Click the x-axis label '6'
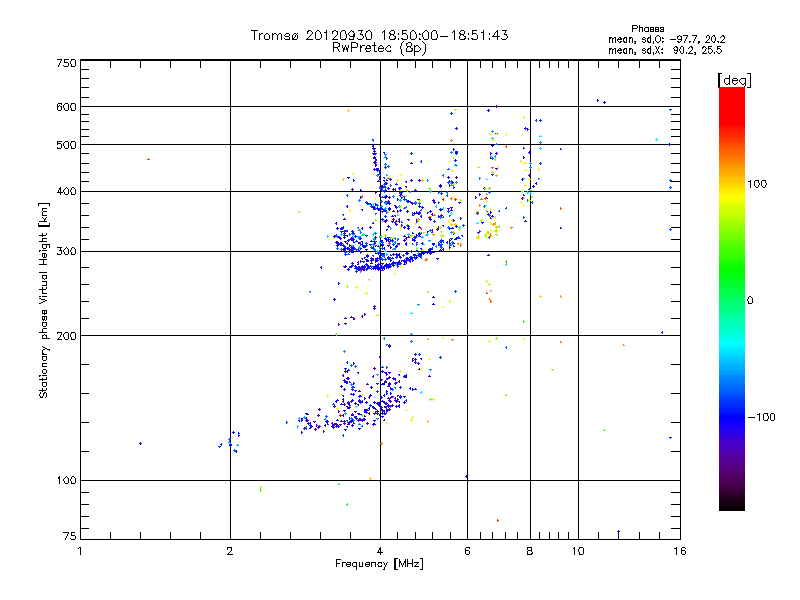This screenshot has width=800, height=600. pos(467,551)
